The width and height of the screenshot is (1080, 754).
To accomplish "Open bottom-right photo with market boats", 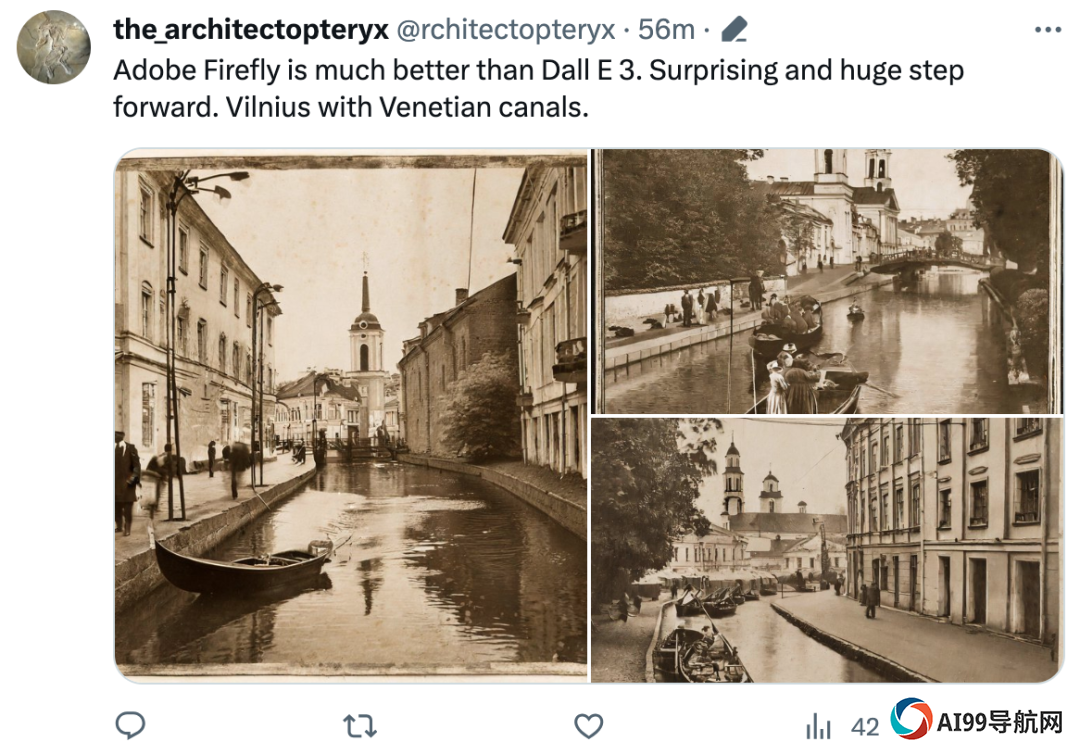I will (827, 550).
